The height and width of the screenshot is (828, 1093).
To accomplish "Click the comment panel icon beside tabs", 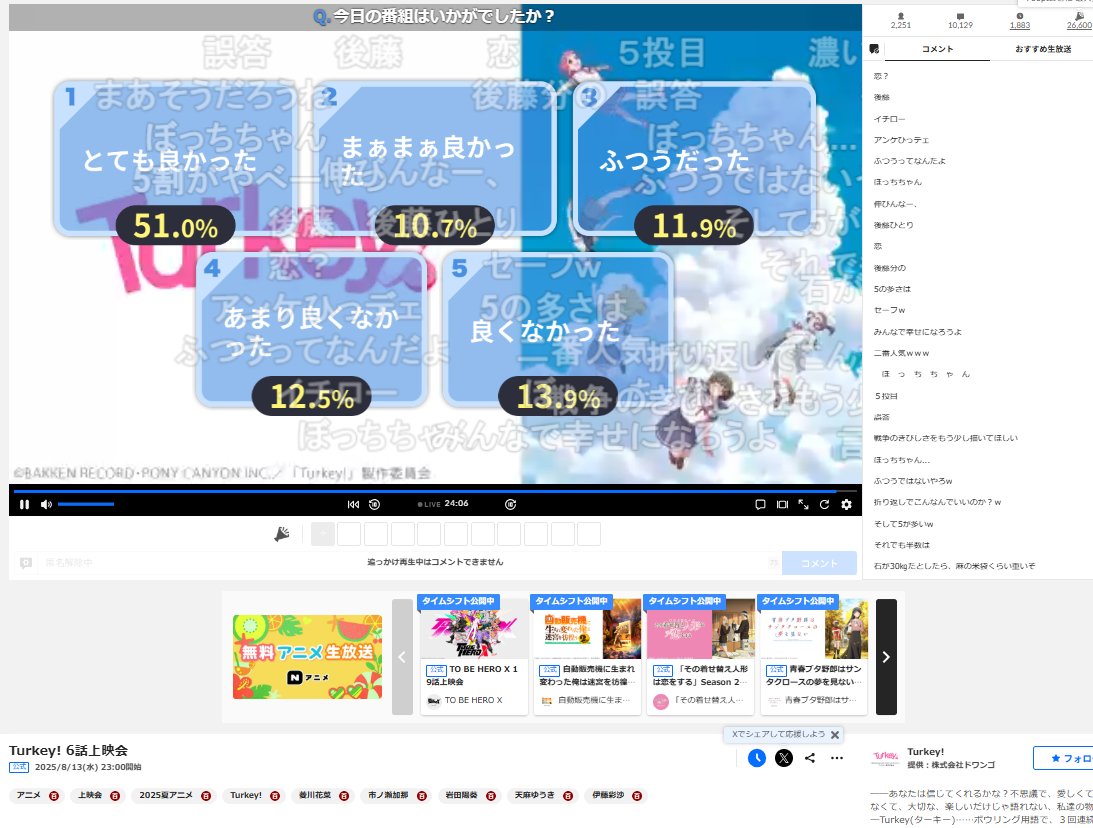I will pyautogui.click(x=874, y=49).
